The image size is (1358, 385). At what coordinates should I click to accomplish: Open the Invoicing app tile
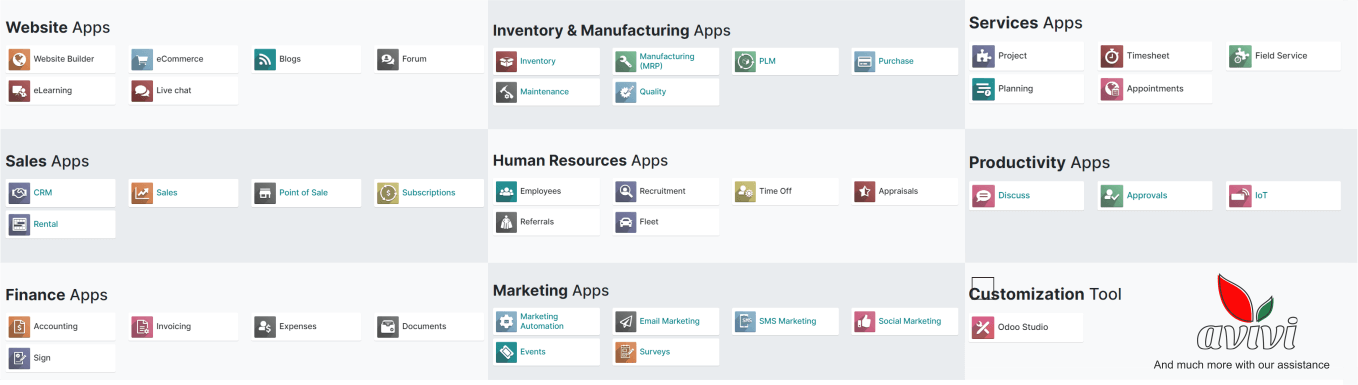184,326
